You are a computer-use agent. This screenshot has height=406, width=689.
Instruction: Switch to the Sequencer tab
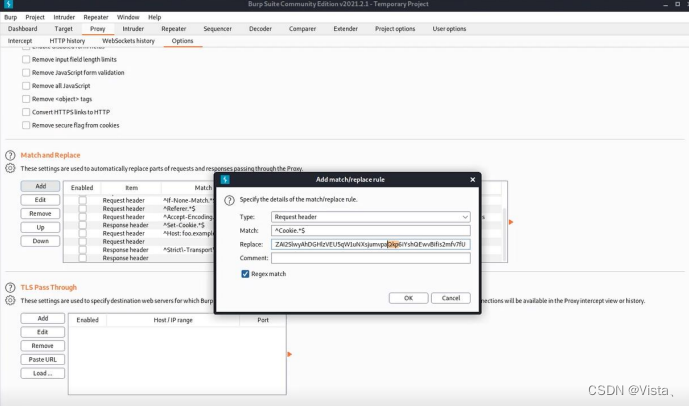pyautogui.click(x=218, y=29)
